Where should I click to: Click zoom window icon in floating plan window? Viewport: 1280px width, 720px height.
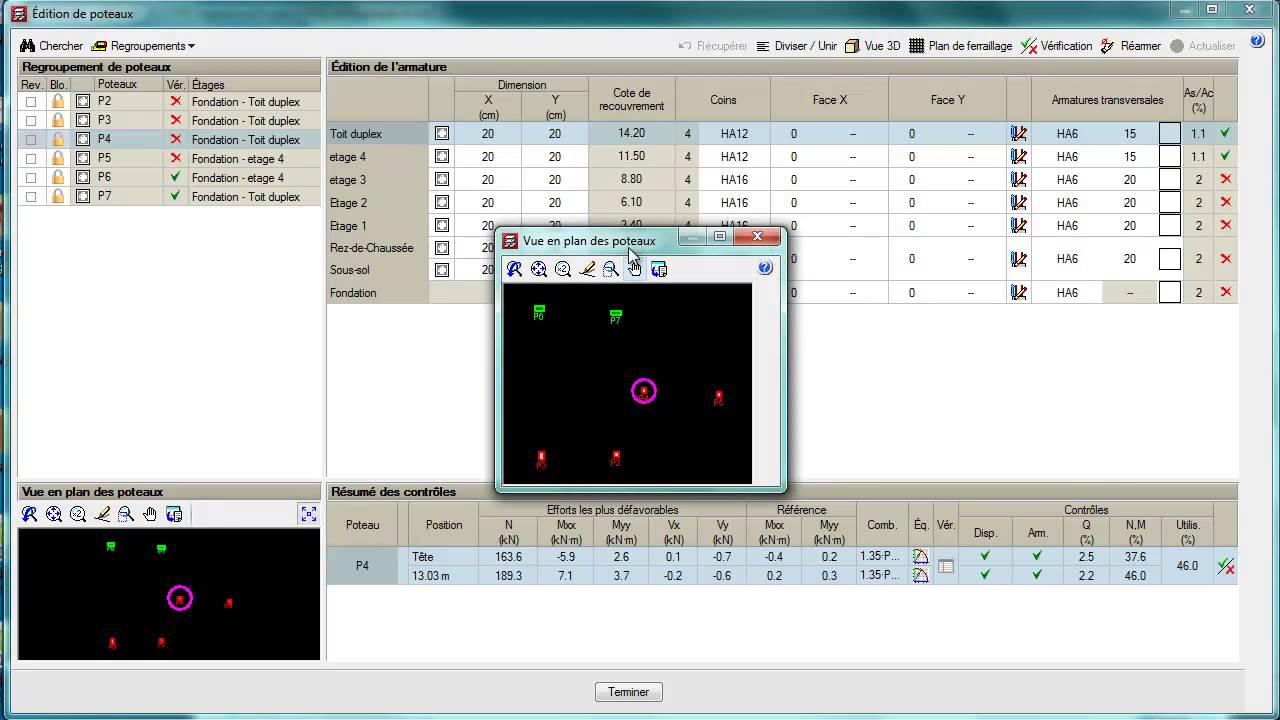611,268
